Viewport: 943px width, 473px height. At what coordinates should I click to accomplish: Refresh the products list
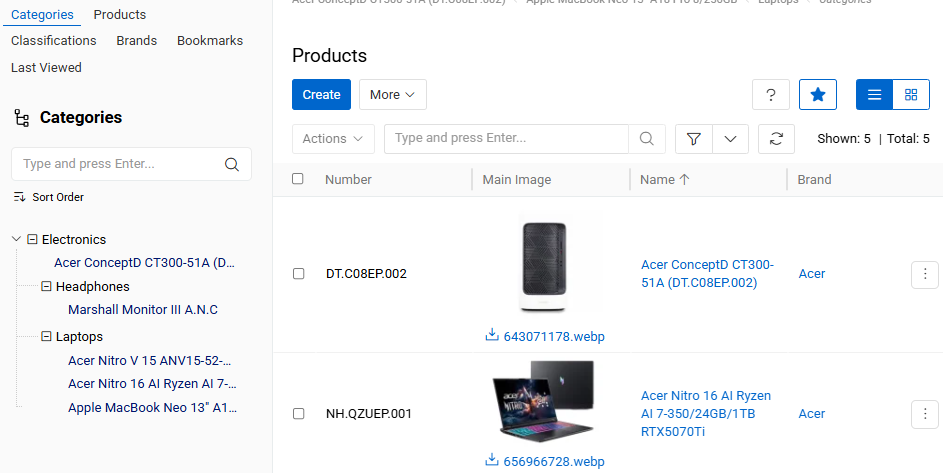click(776, 138)
